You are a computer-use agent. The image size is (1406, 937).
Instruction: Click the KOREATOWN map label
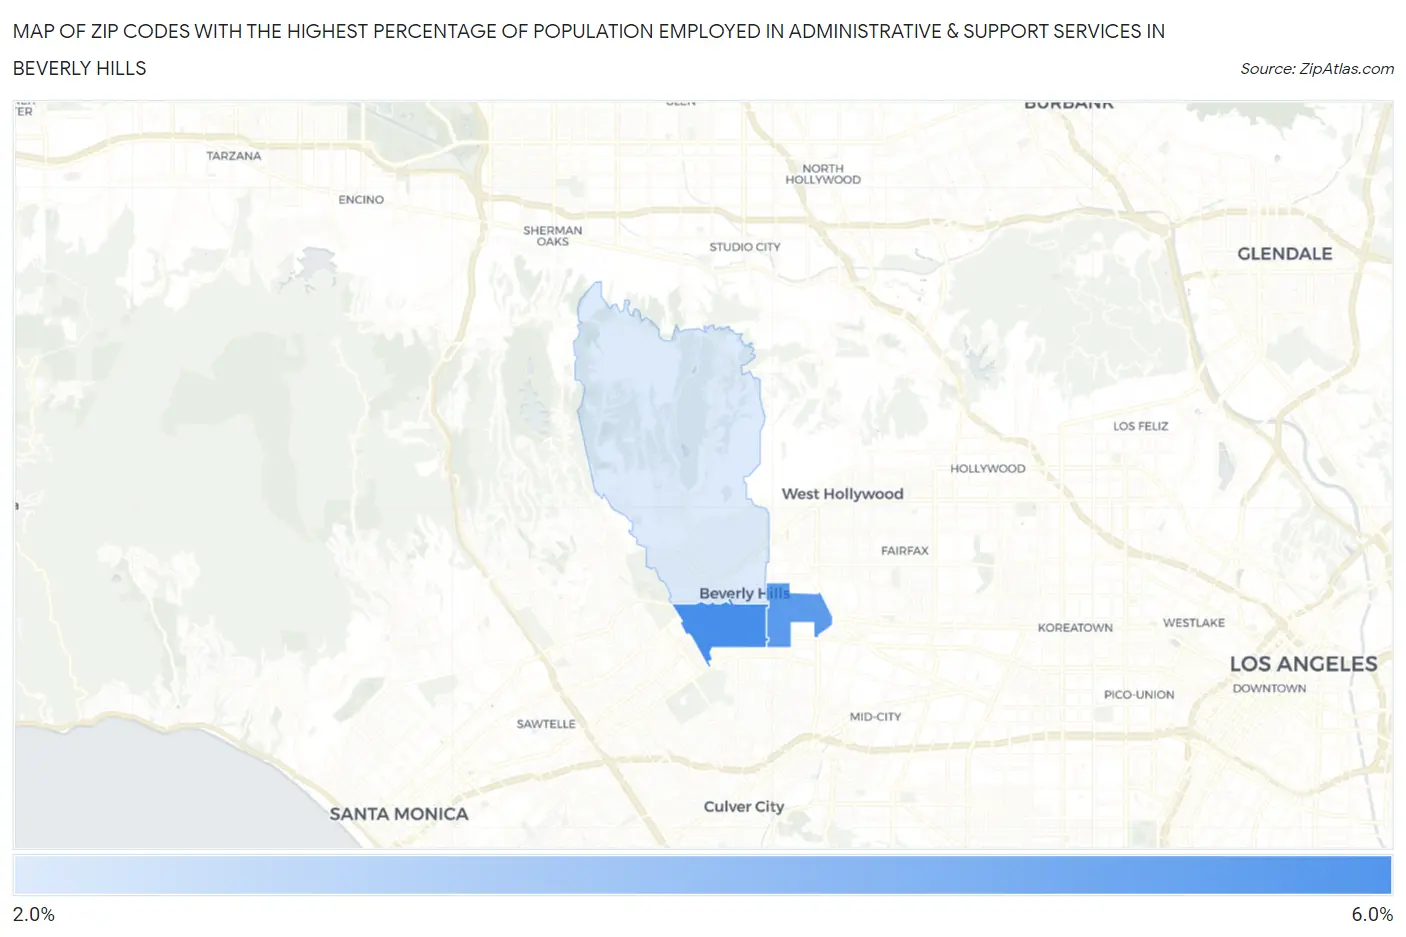click(x=1075, y=628)
